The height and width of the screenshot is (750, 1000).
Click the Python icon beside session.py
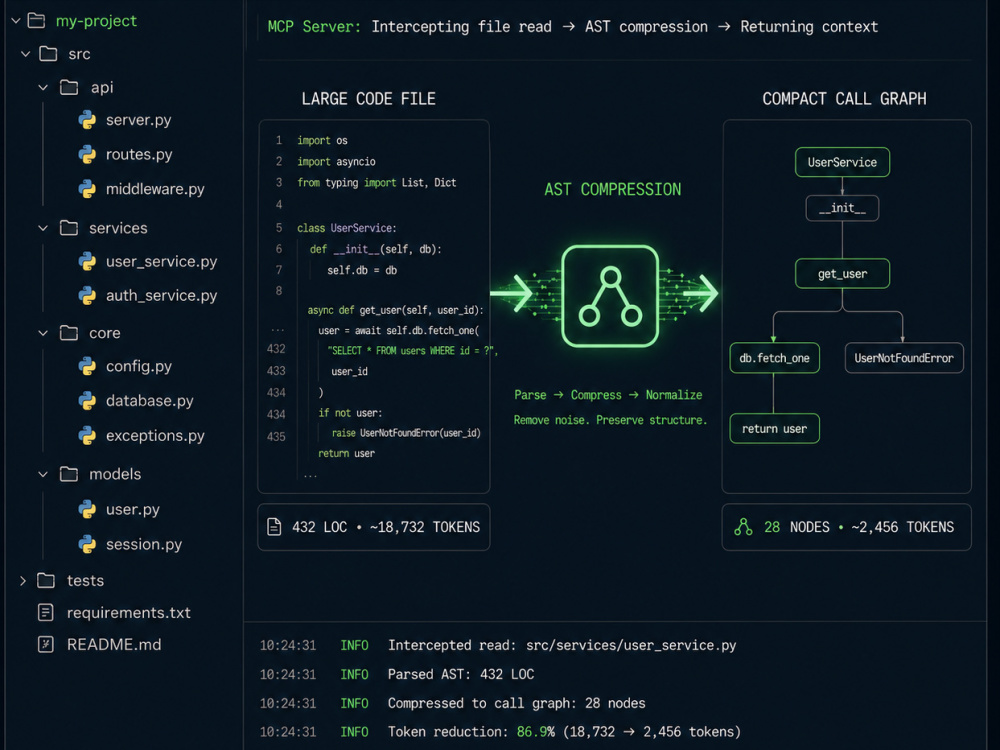pyautogui.click(x=87, y=544)
